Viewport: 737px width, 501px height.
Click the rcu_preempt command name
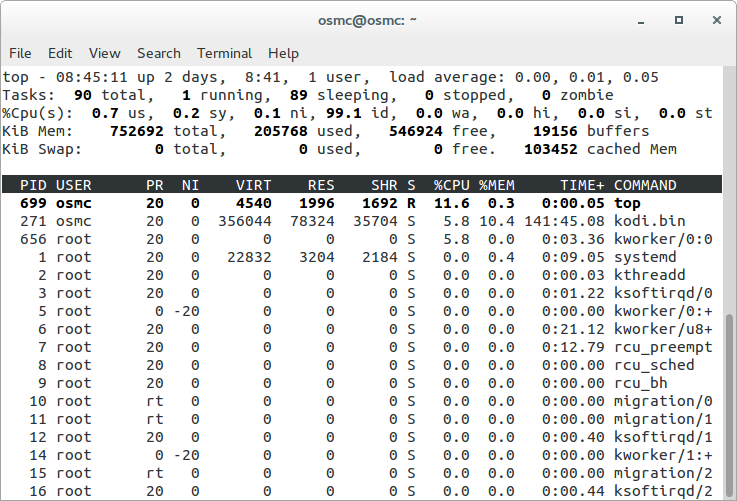tap(663, 347)
